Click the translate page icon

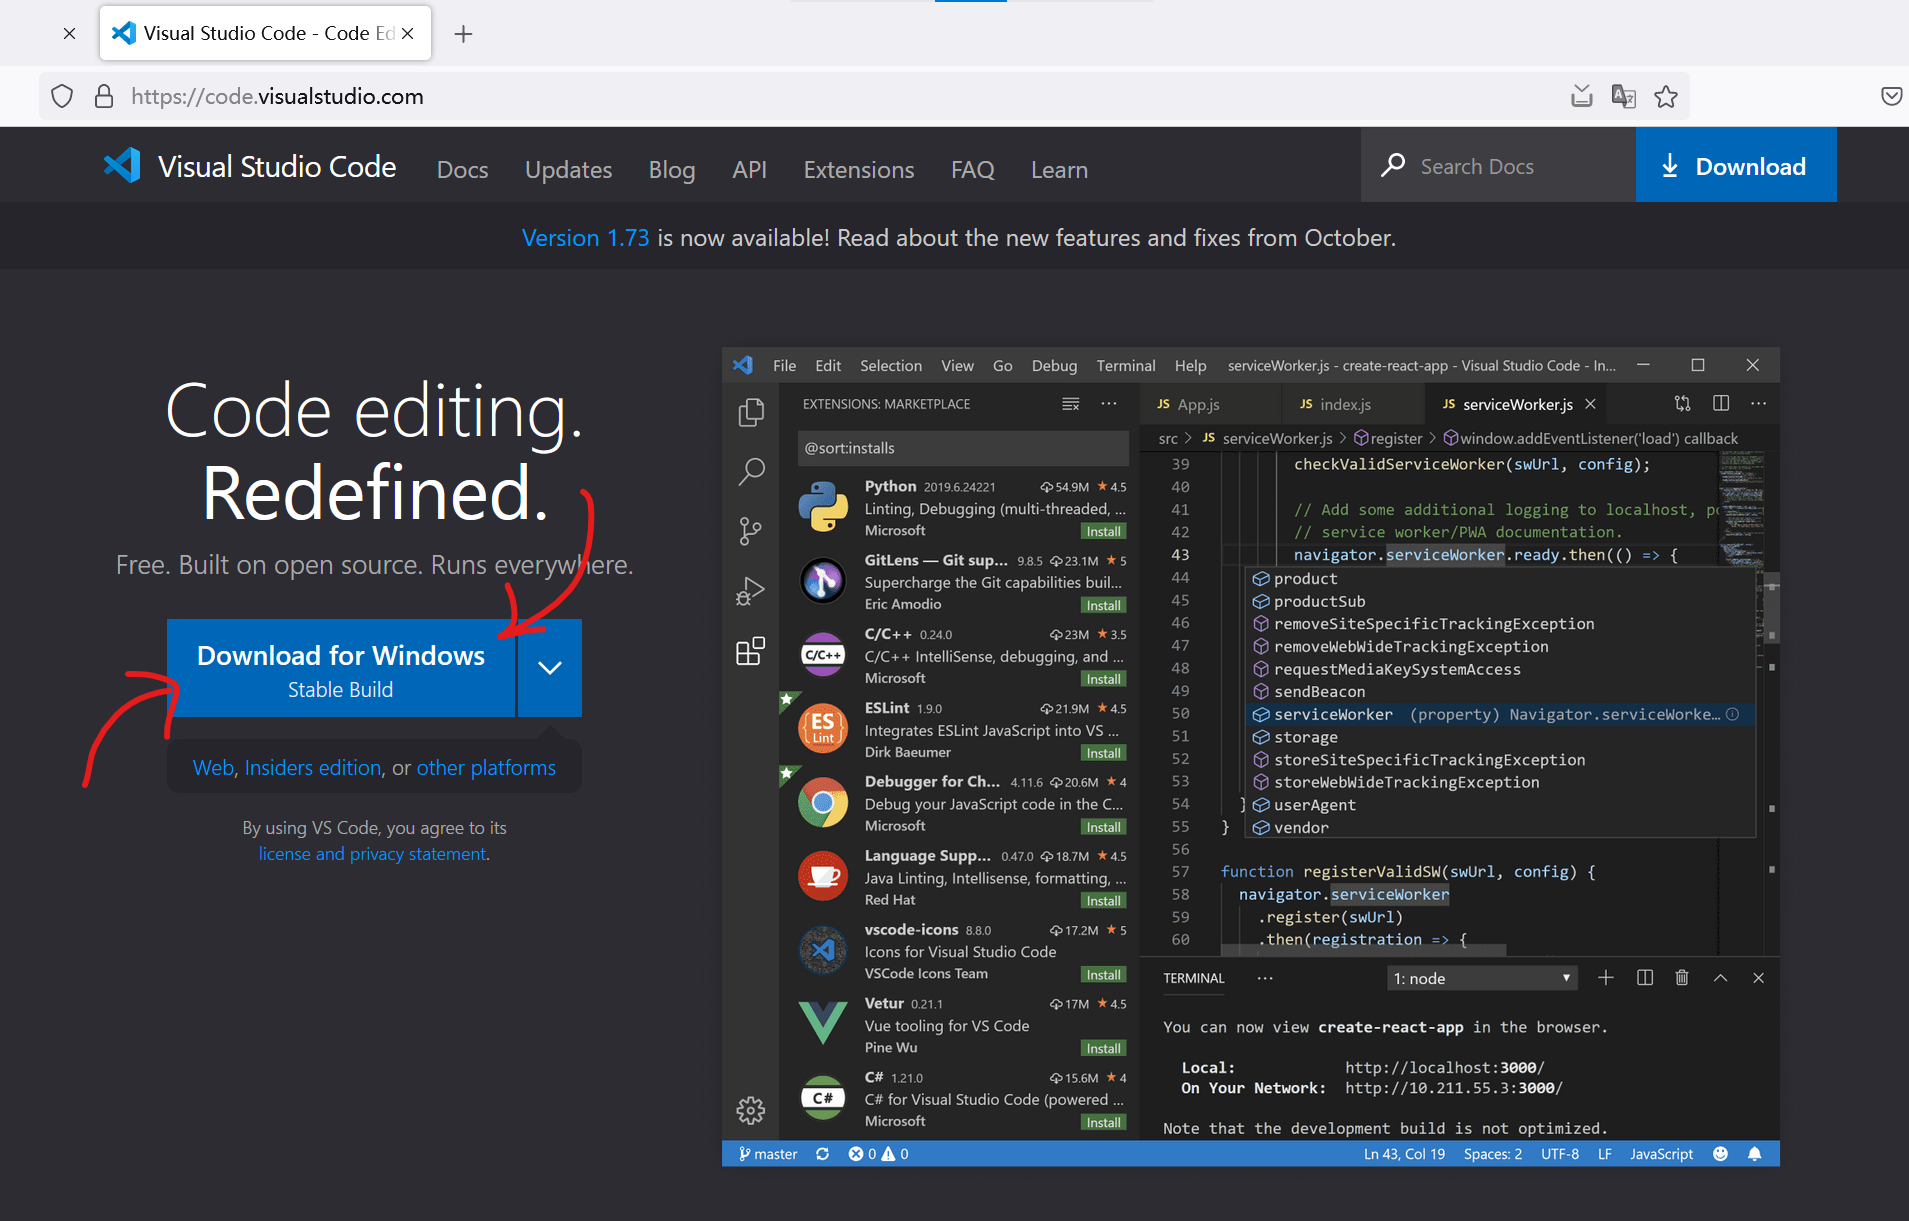1623,97
